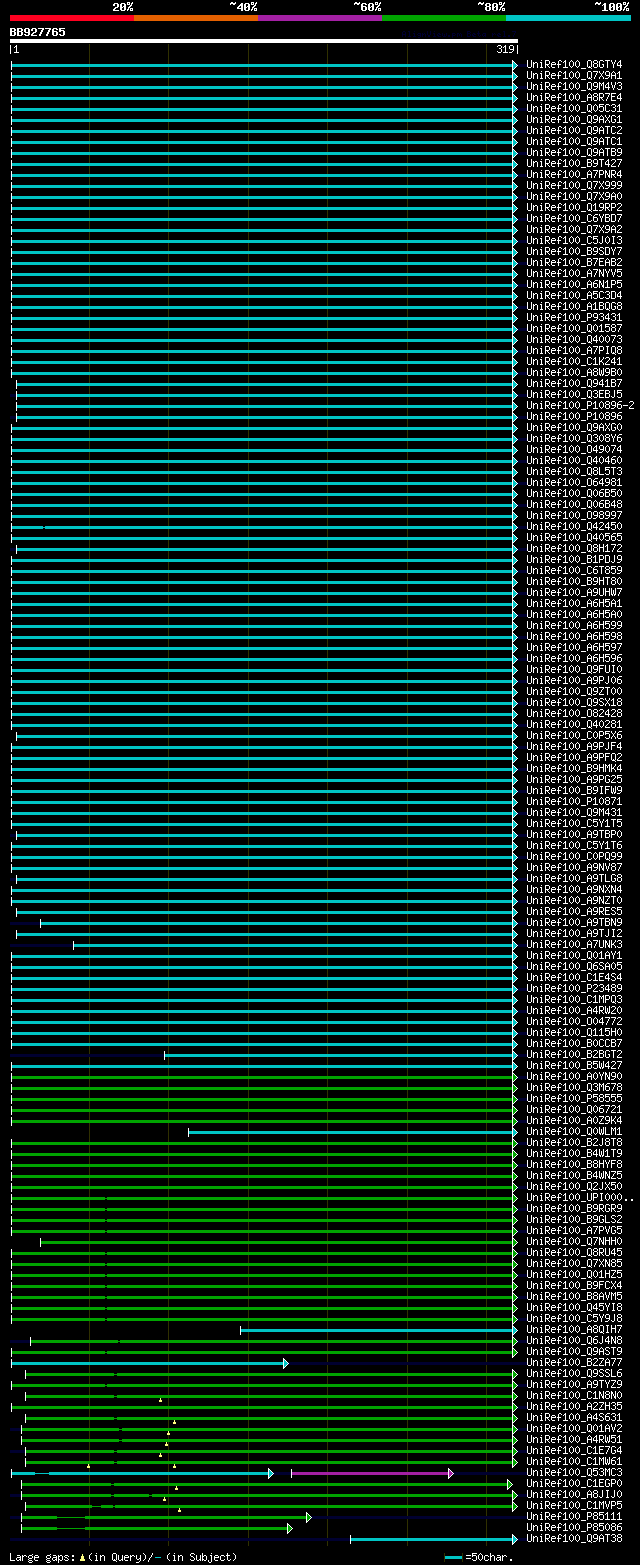Screen dimensions: 640x1565
Task: Select the UniRef100_A7PVG5 label
Action: 574,1231
